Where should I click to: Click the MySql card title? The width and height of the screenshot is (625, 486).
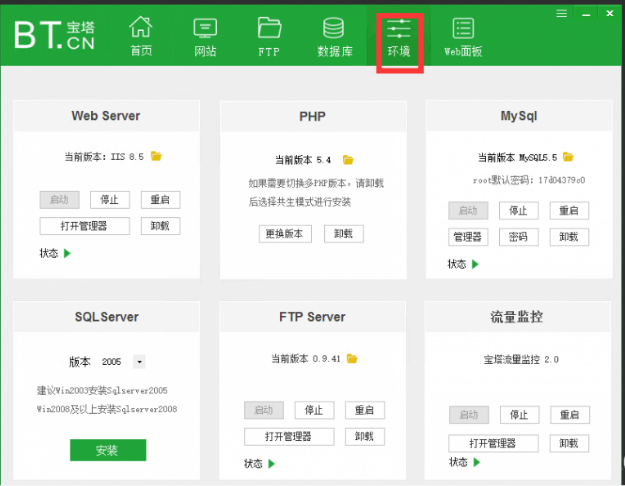[519, 116]
